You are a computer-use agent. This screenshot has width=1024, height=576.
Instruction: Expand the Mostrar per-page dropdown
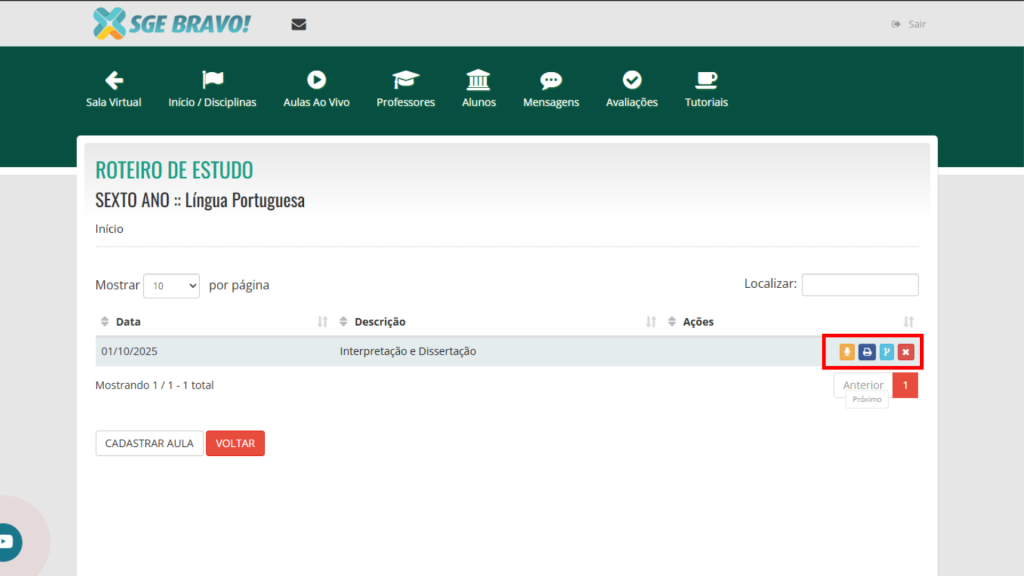click(x=172, y=285)
